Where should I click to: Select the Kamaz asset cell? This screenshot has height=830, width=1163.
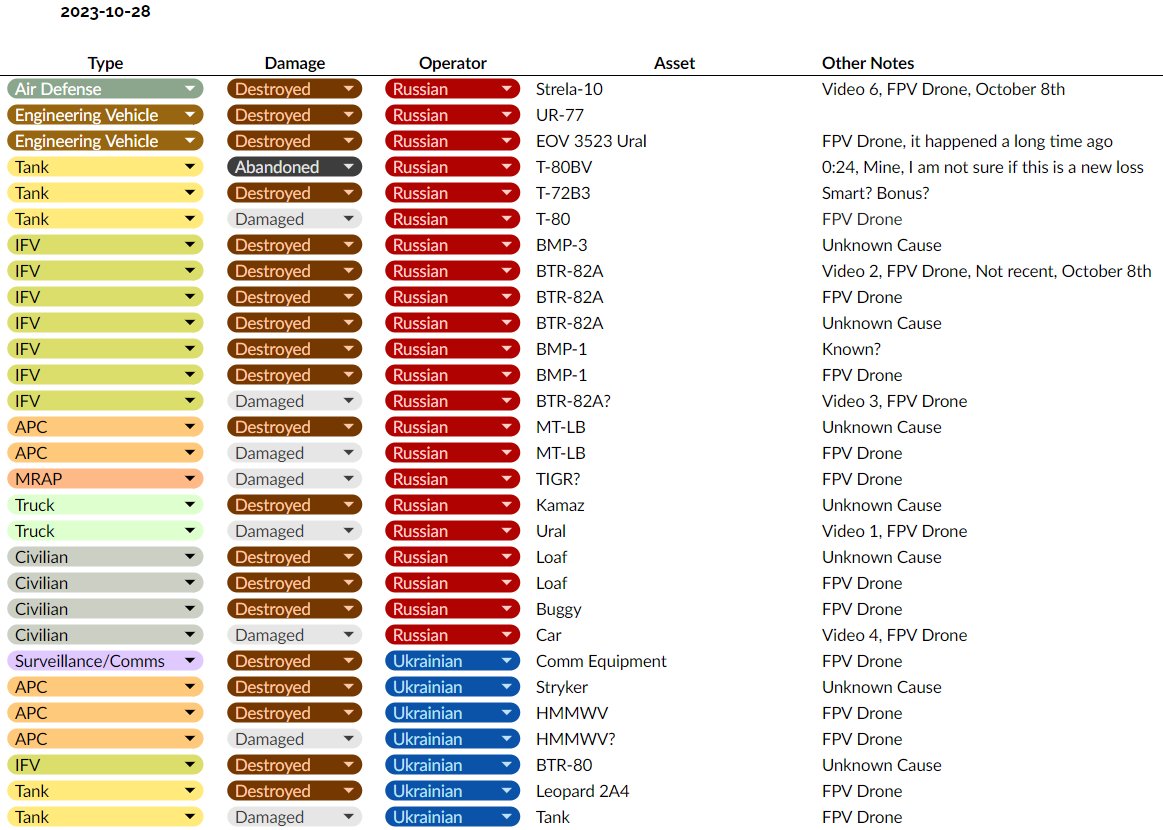click(560, 505)
